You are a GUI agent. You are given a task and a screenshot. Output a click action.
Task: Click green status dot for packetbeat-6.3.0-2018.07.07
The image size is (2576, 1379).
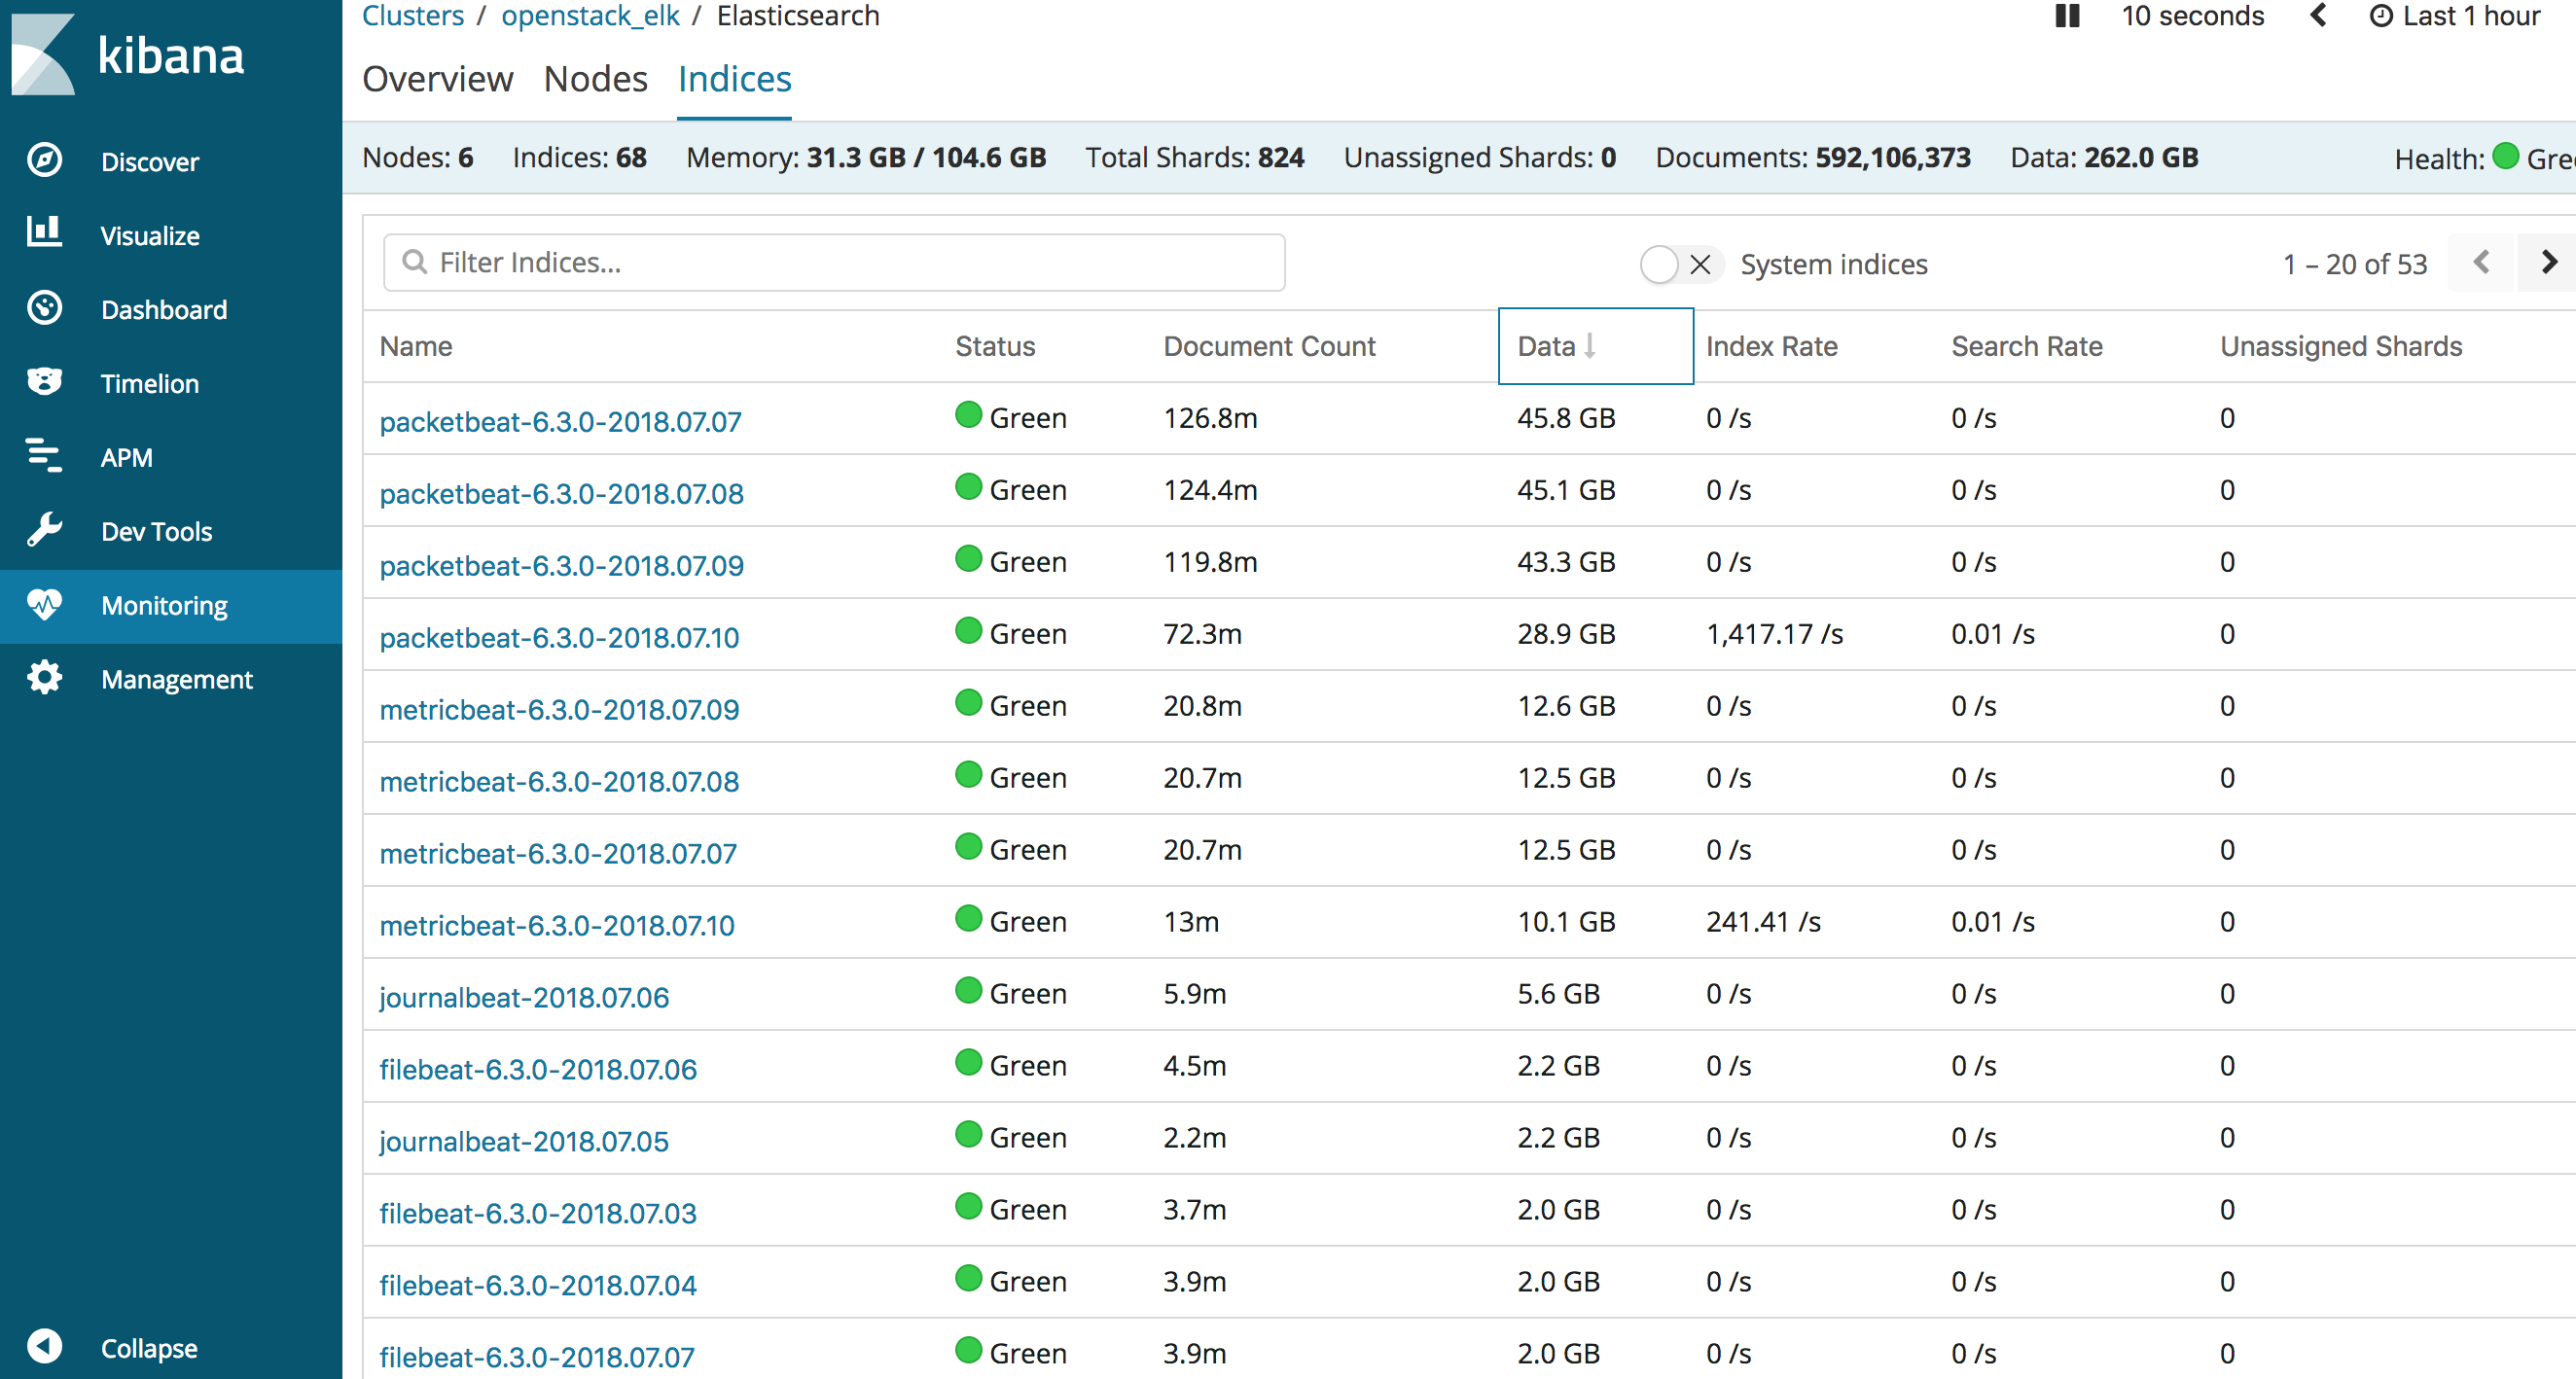coord(968,415)
